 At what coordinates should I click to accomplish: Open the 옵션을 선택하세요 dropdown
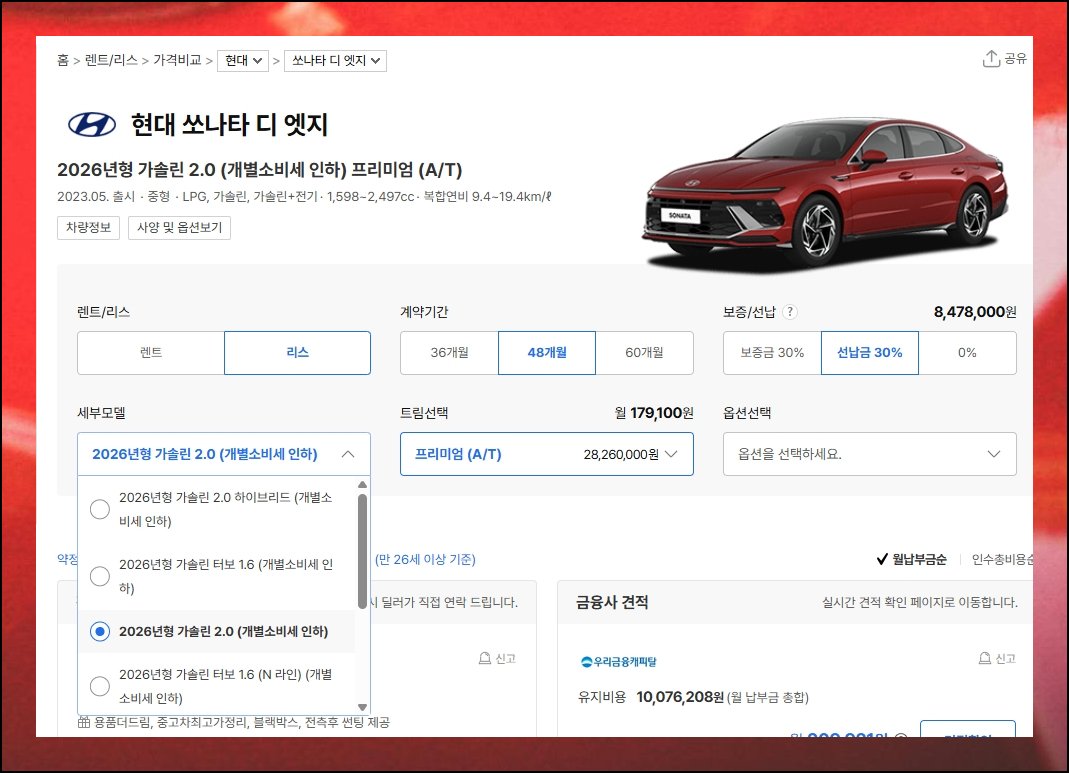click(x=870, y=454)
